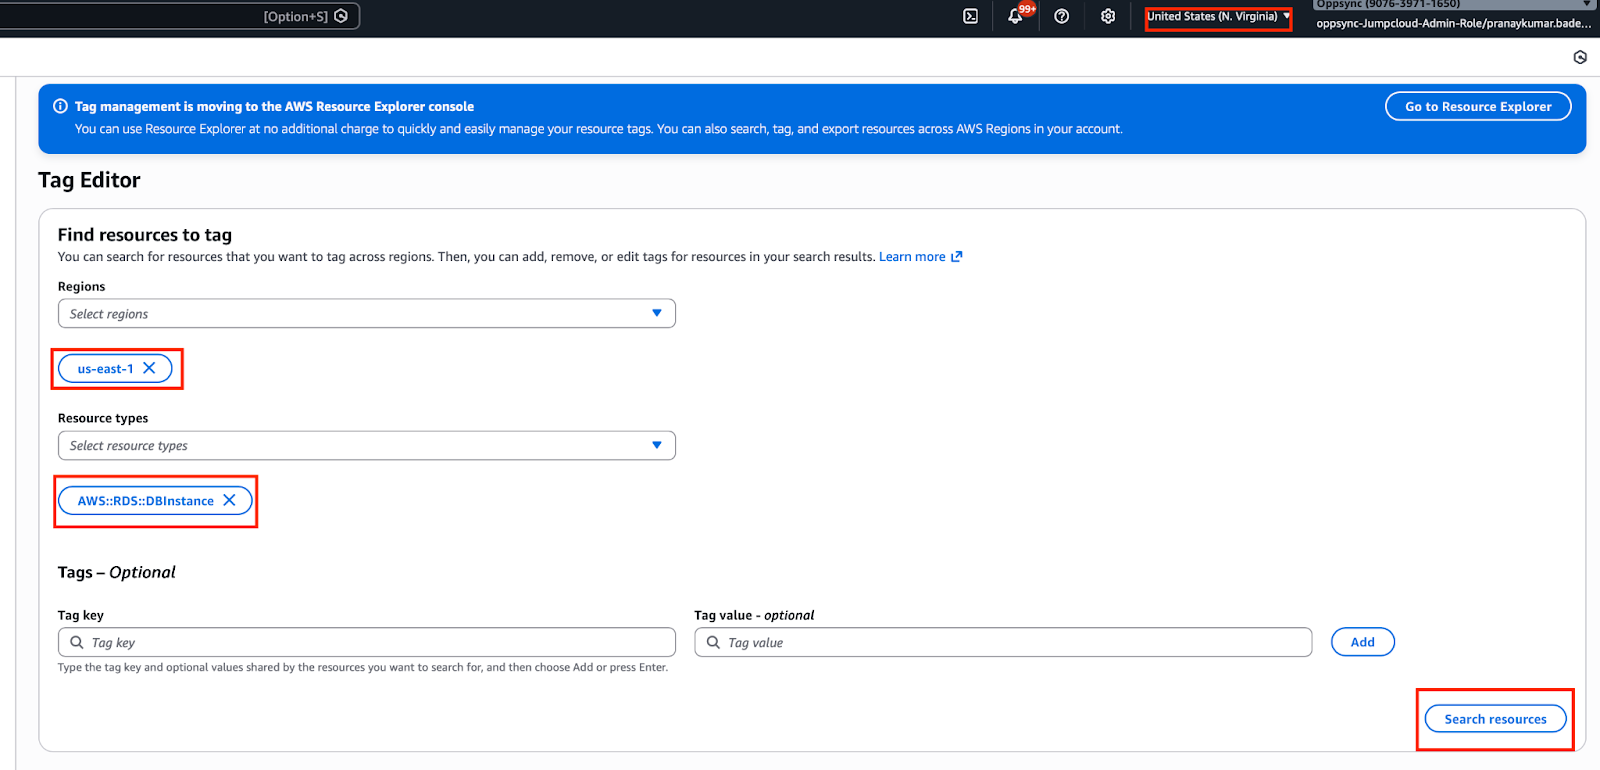This screenshot has width=1600, height=770.
Task: Open the United States (N. Virginia) region selector
Action: point(1217,17)
